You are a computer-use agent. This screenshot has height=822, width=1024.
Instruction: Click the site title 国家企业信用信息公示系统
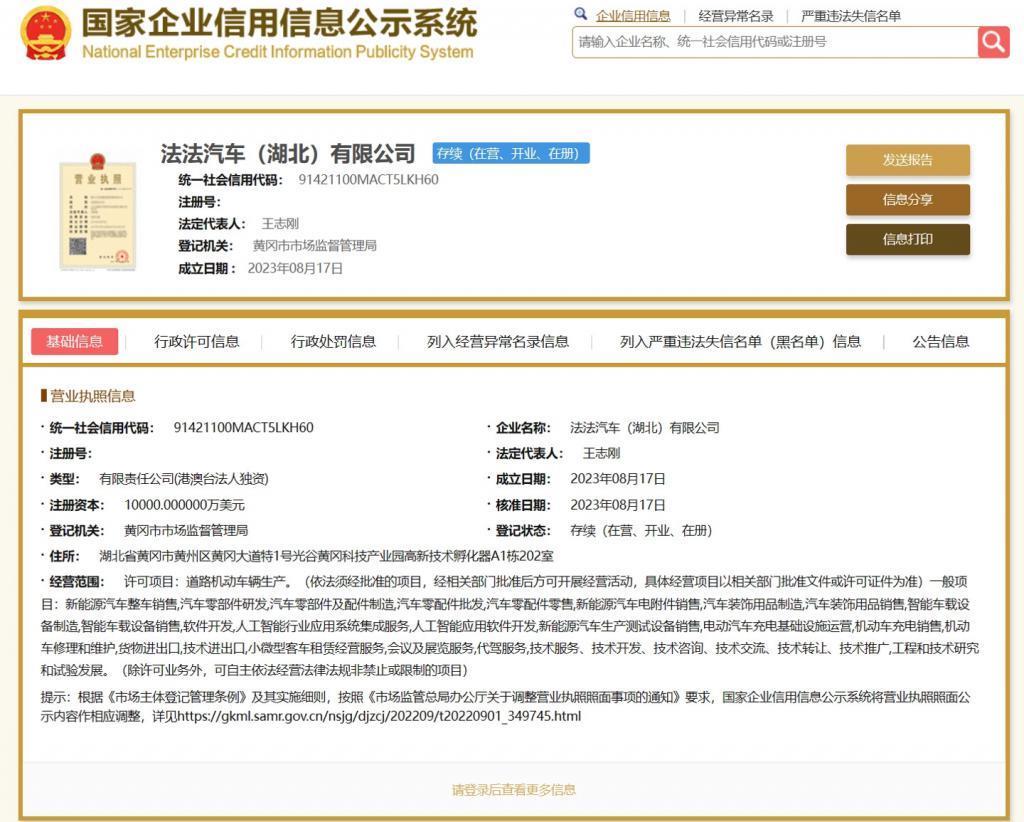tap(280, 23)
